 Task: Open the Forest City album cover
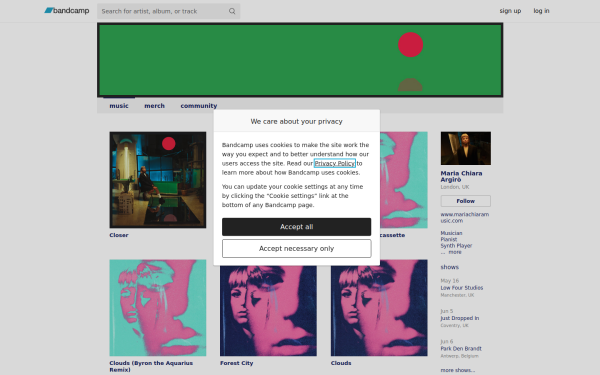coord(268,311)
